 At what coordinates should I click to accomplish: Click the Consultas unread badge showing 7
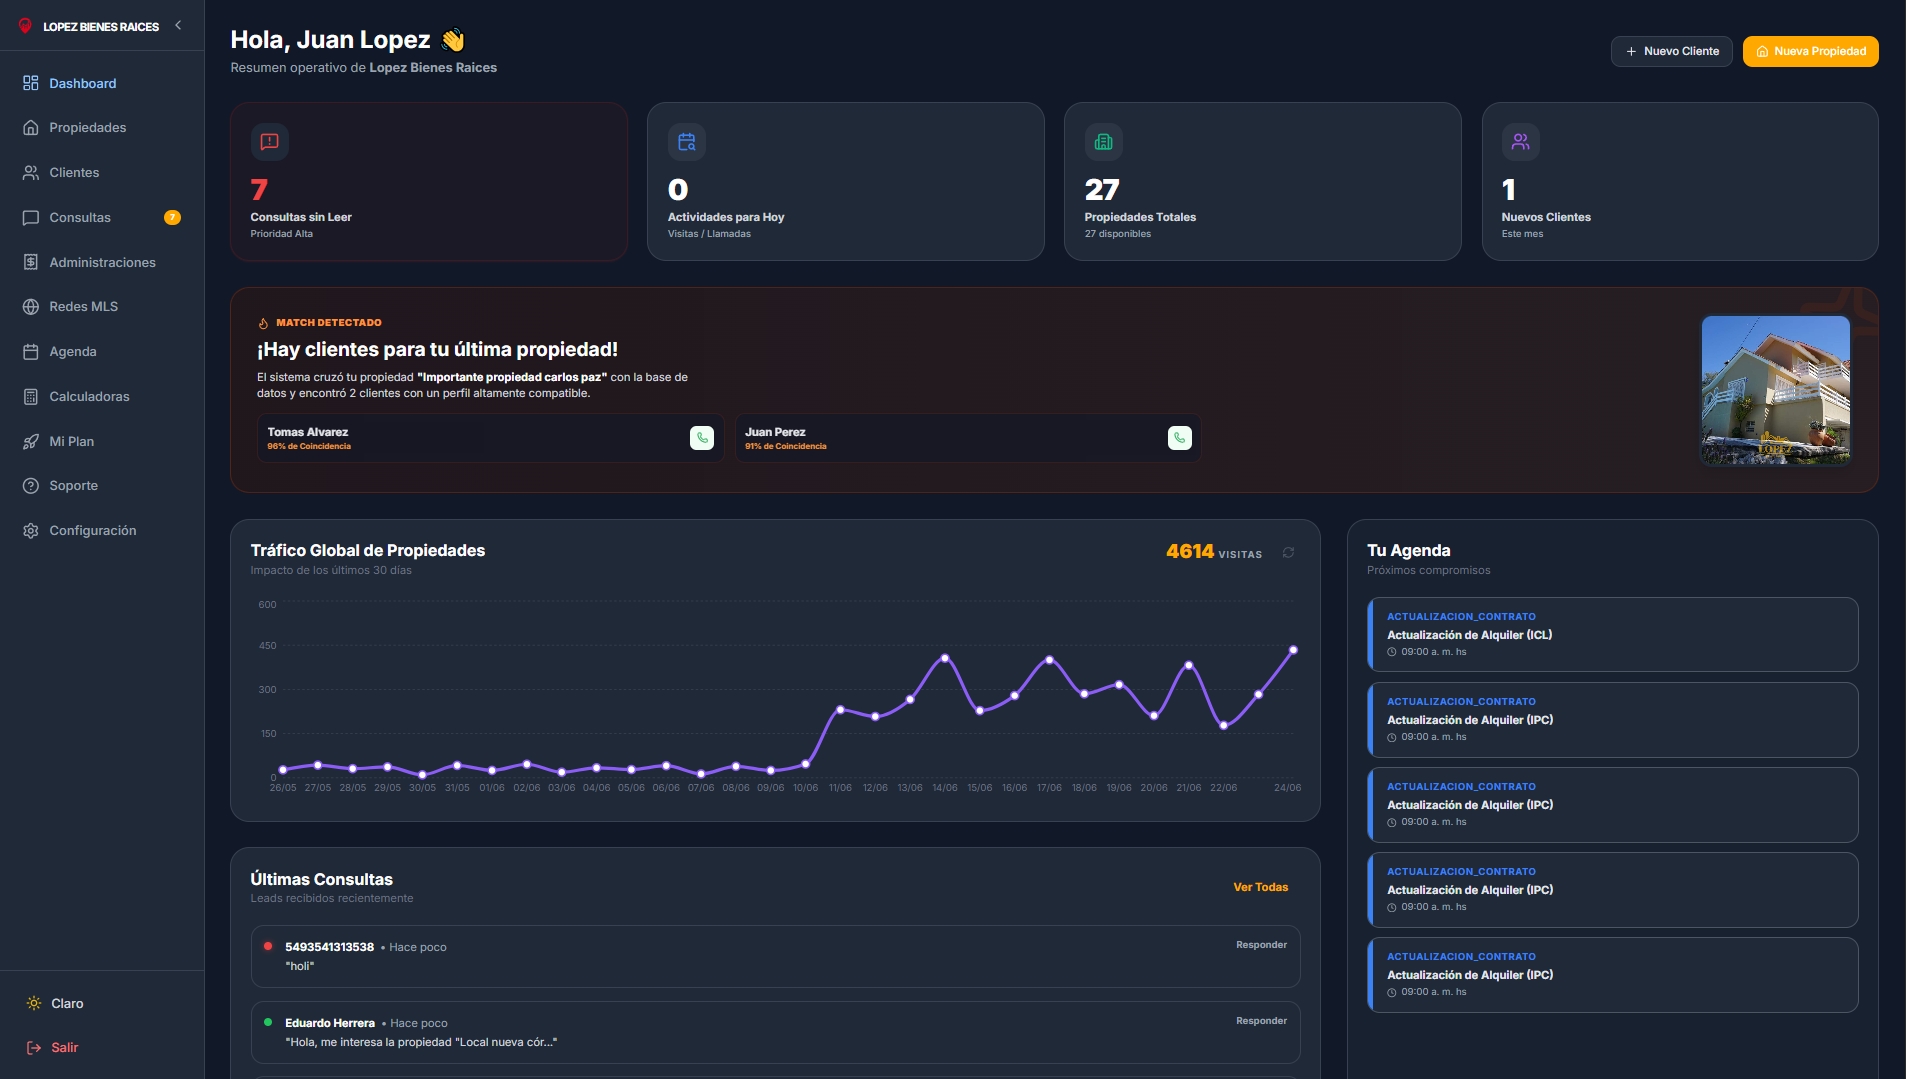[172, 218]
